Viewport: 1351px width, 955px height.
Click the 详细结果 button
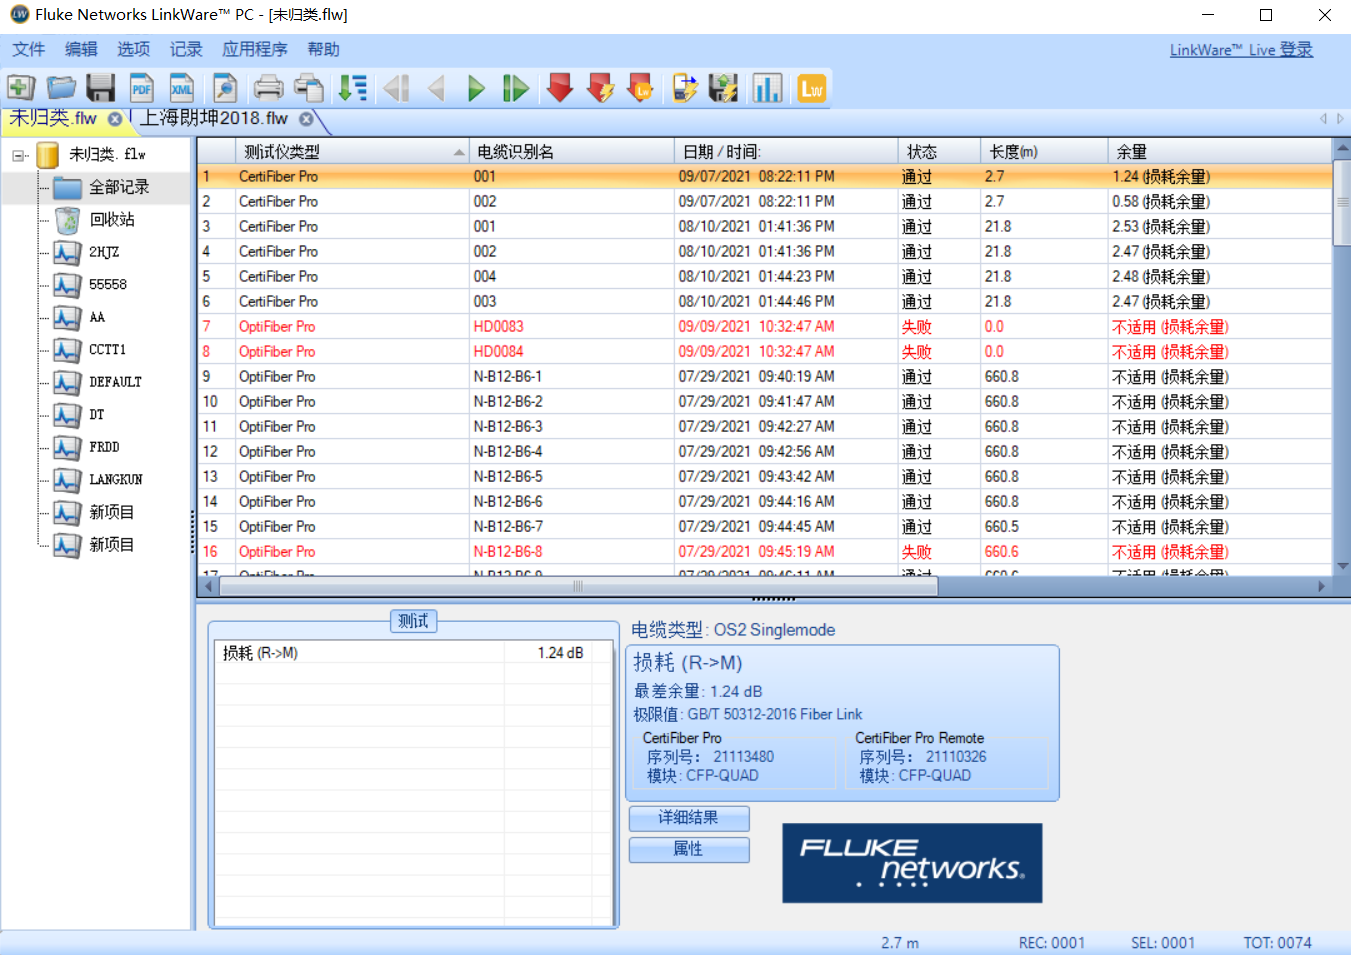pos(688,818)
